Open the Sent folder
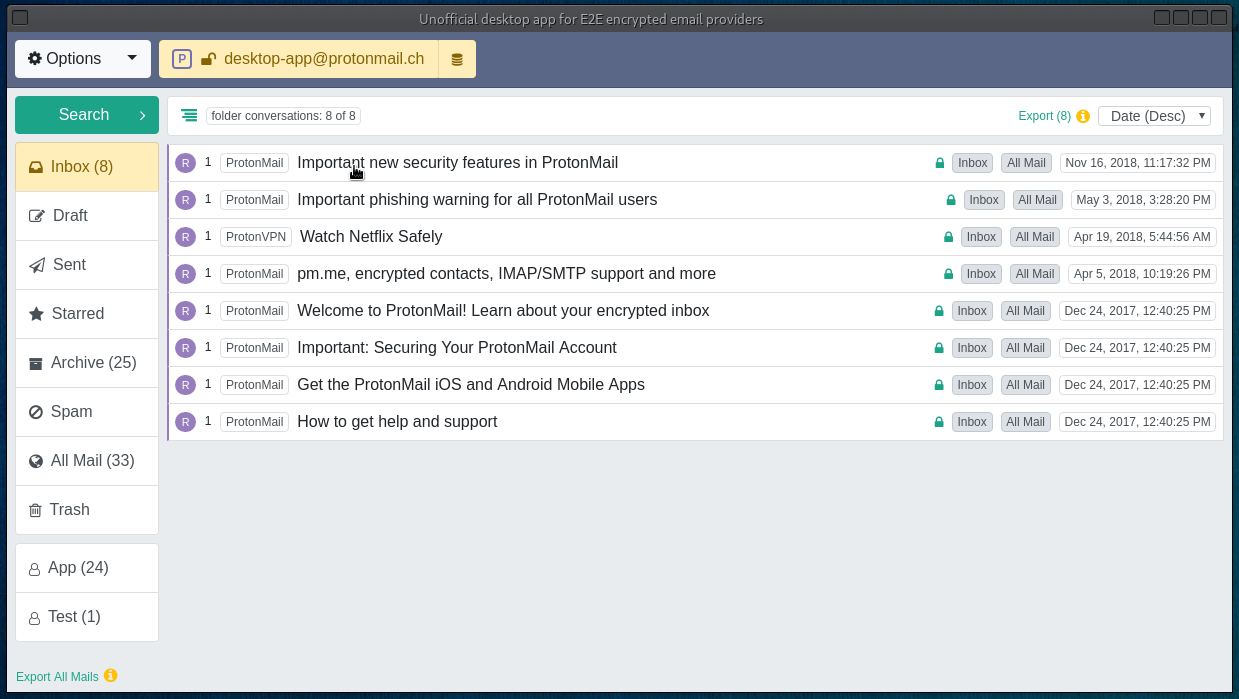The image size is (1239, 699). tap(87, 265)
